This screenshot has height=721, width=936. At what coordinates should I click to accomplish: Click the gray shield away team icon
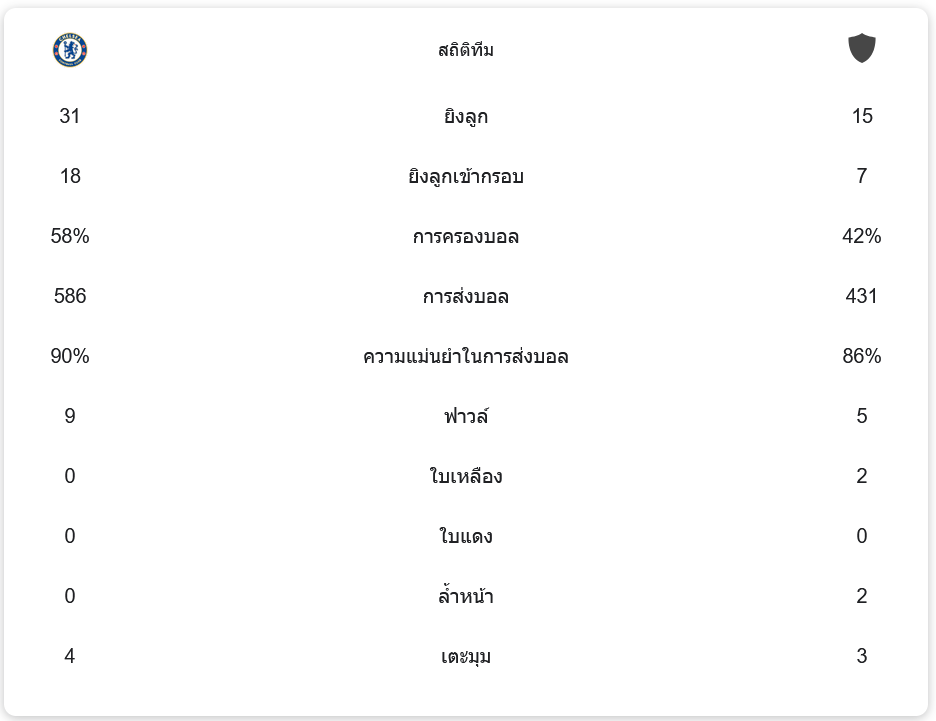(x=862, y=48)
